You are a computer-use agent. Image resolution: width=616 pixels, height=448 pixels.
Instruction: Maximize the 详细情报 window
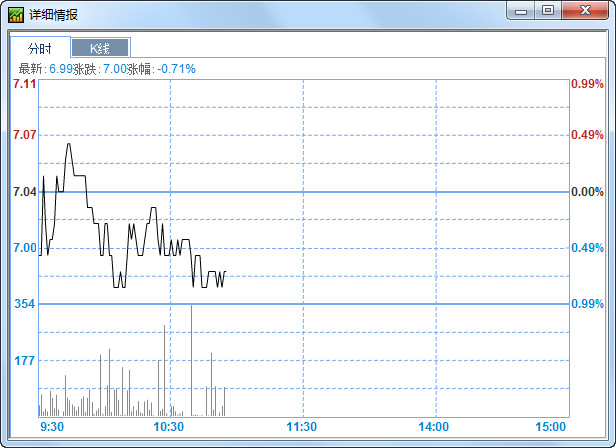(x=548, y=11)
